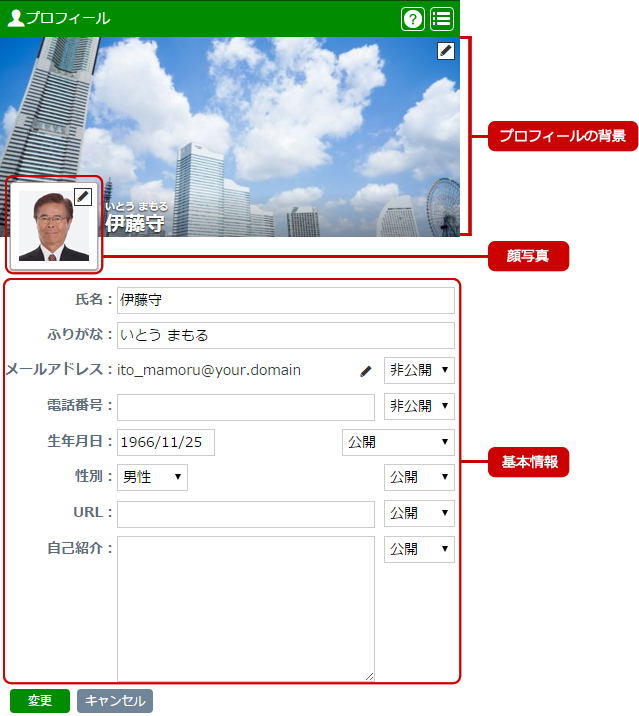Viewport: 639px width, 716px height.
Task: Open the gender visibility dropdown
Action: pos(419,477)
